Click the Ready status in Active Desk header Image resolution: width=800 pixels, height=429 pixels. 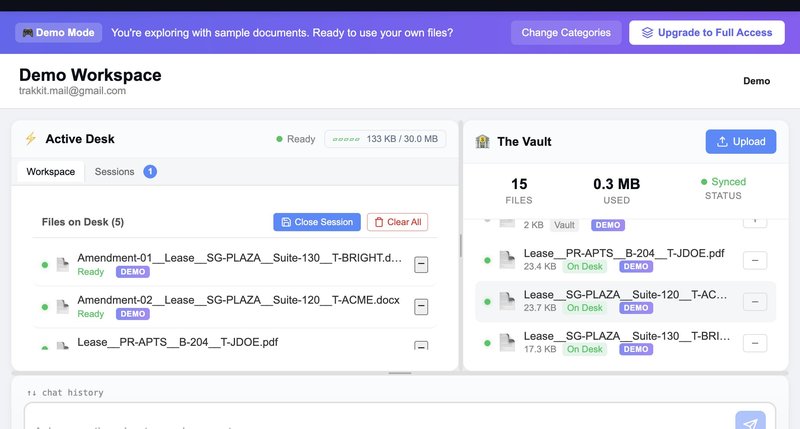pyautogui.click(x=296, y=139)
